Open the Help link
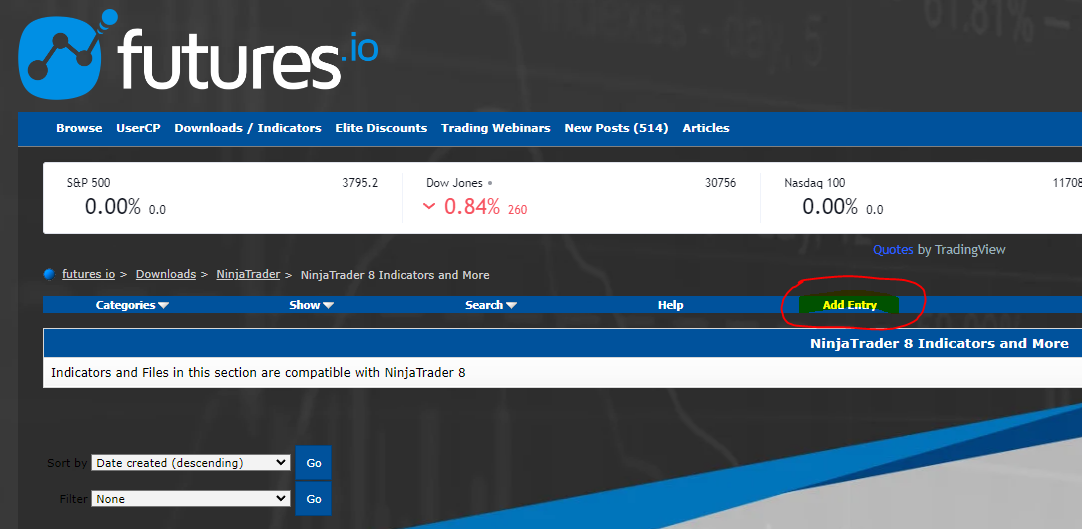 [671, 305]
